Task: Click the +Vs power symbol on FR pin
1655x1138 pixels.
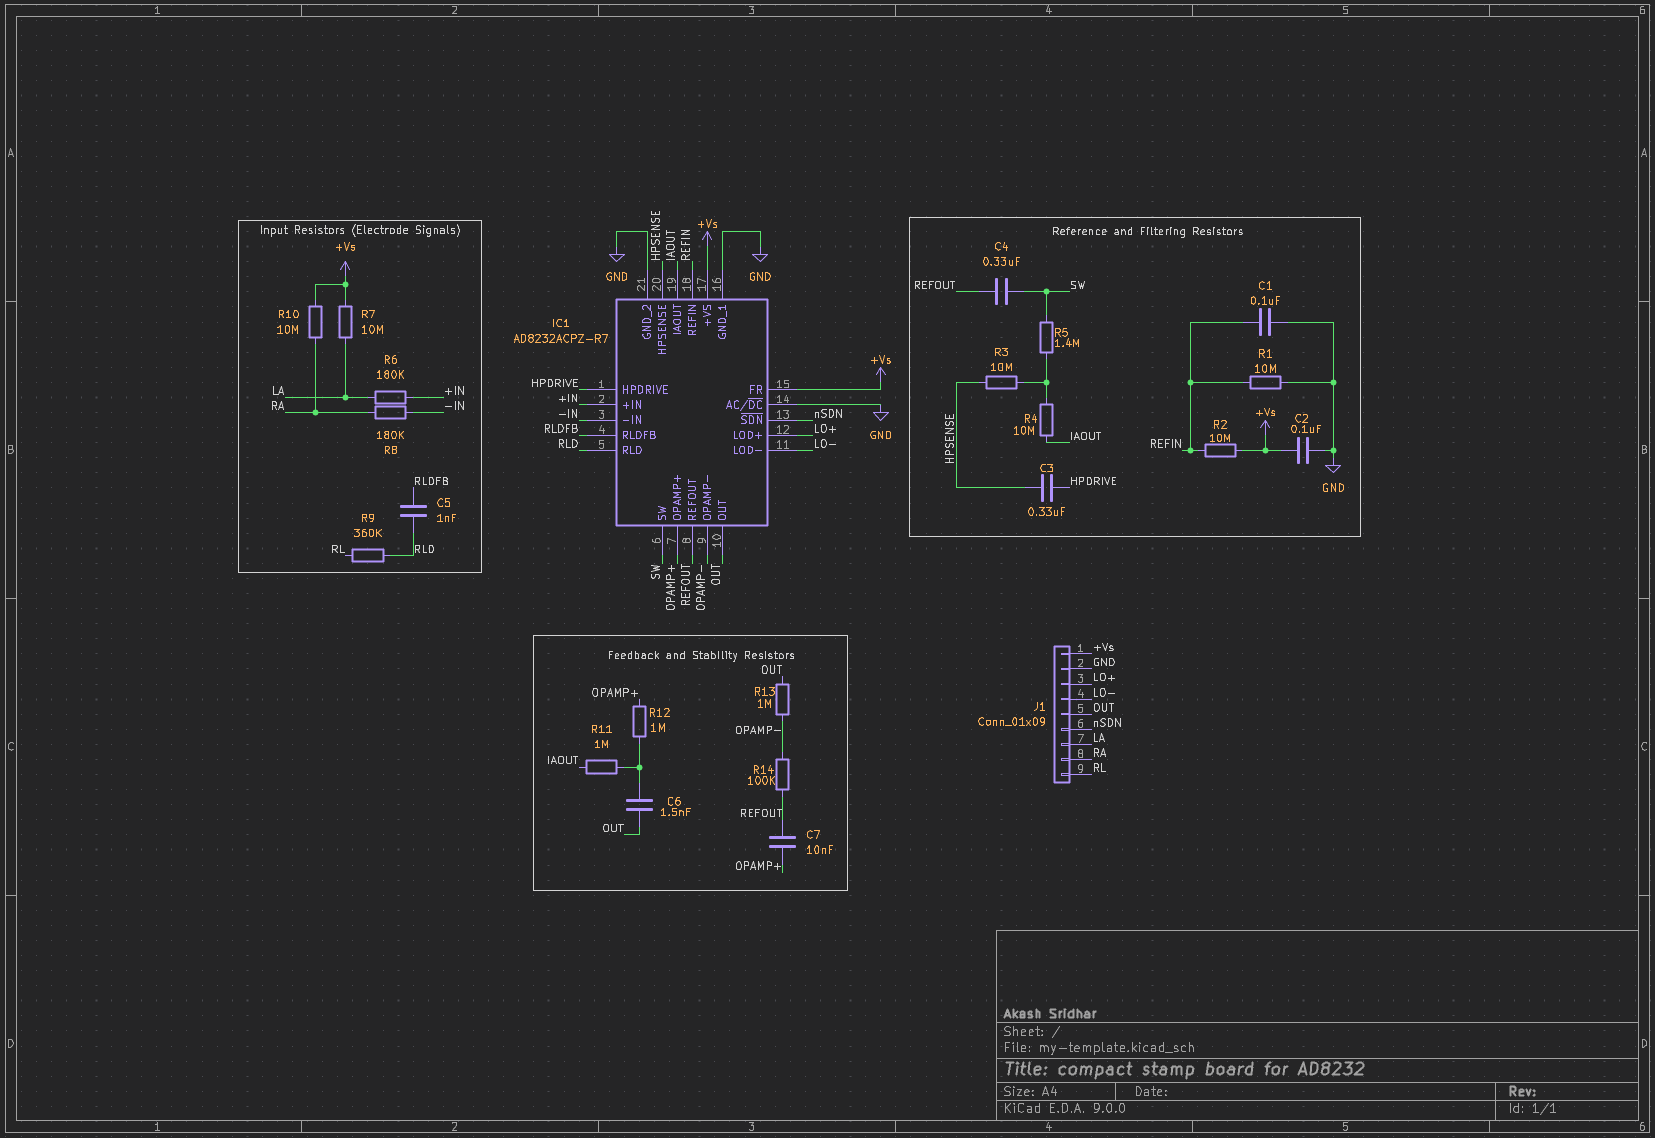Action: pyautogui.click(x=880, y=372)
